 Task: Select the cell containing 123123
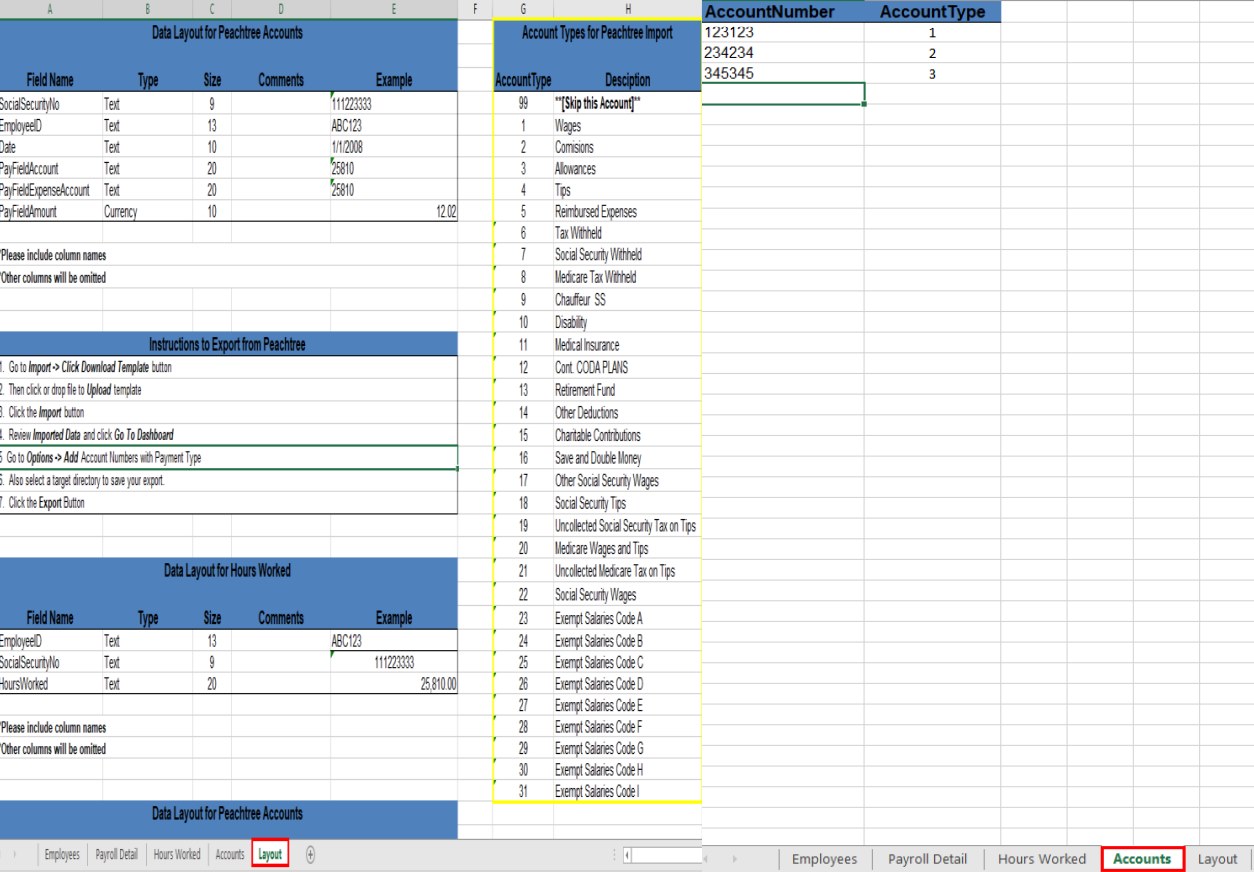(783, 32)
